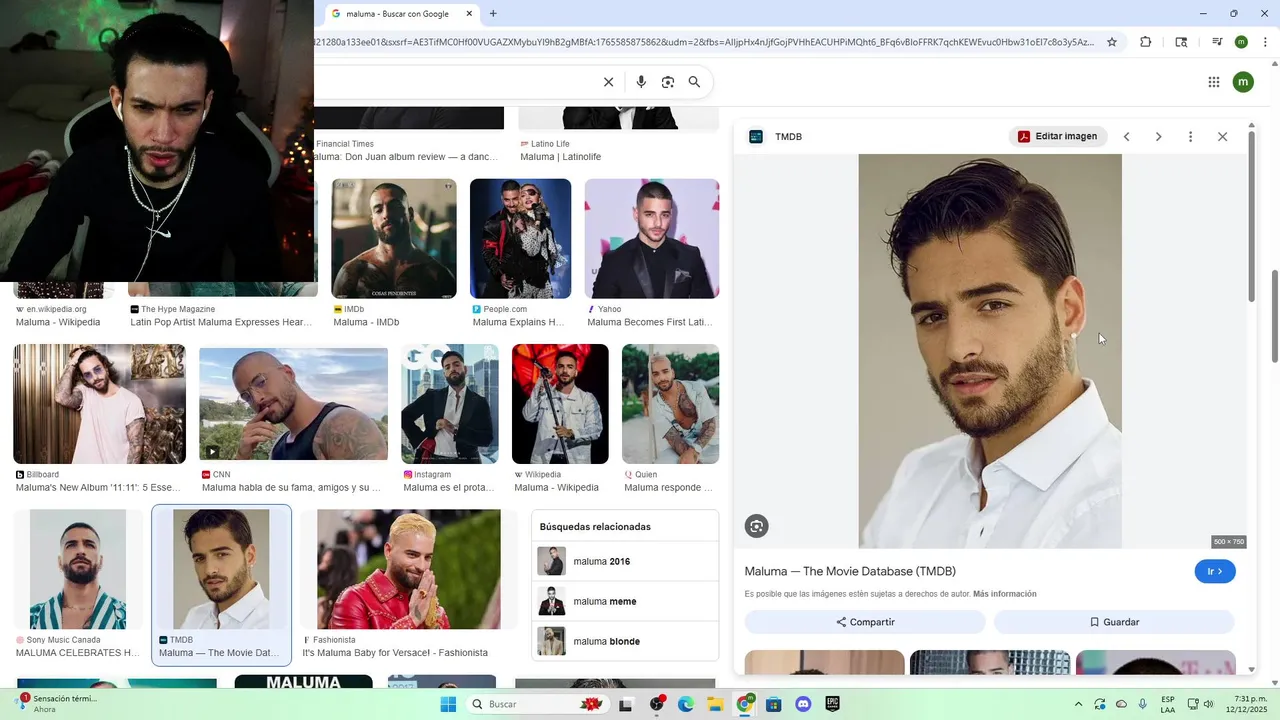Show hidden system tray icons

(1078, 704)
